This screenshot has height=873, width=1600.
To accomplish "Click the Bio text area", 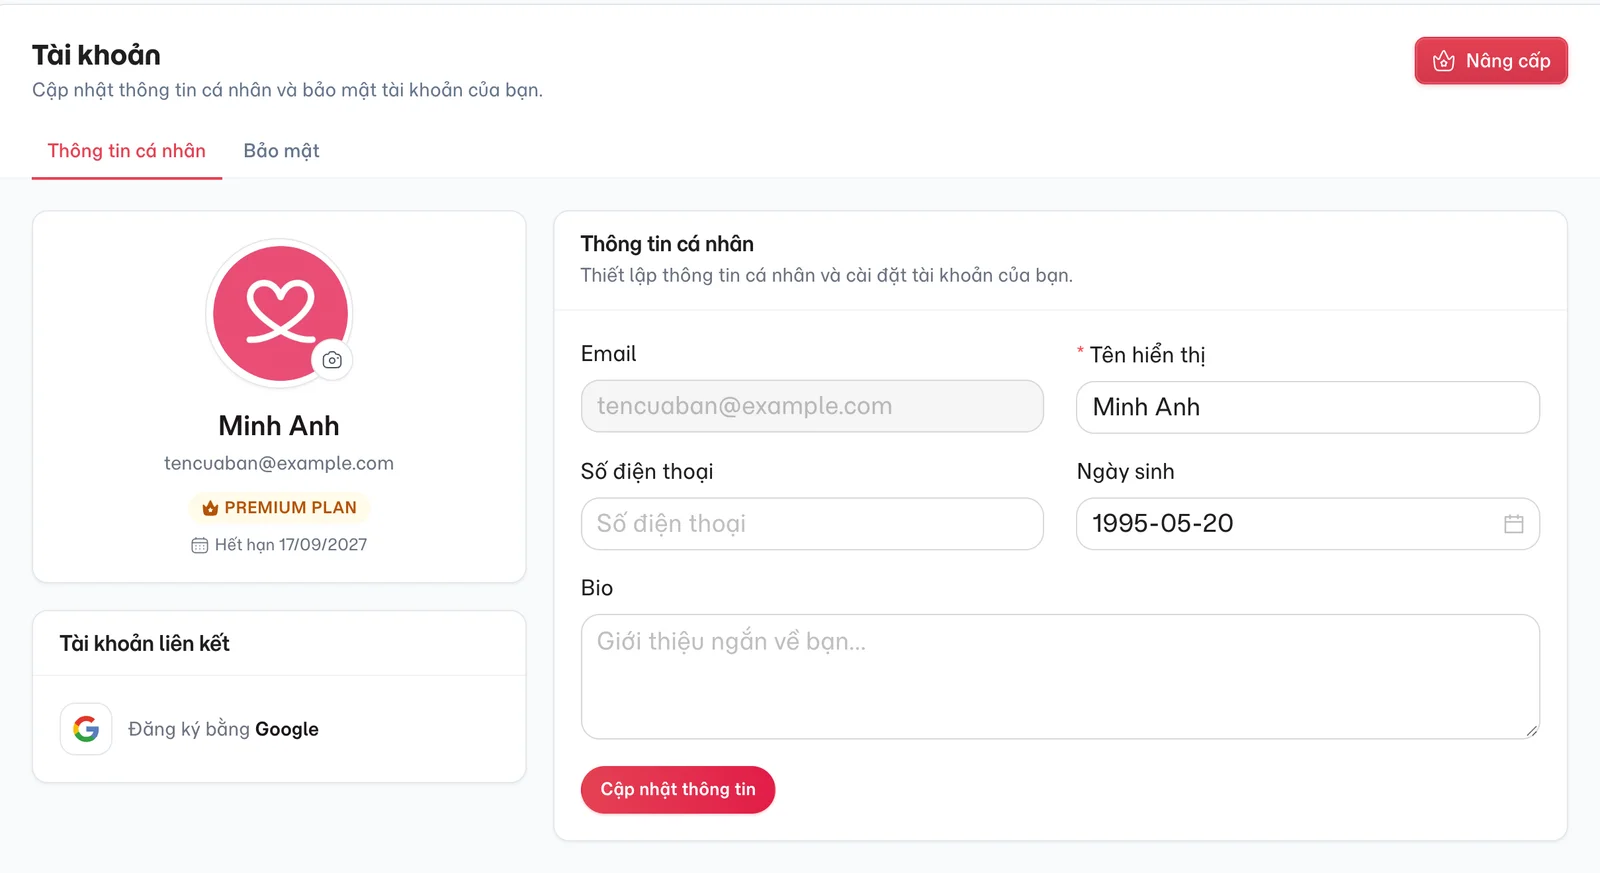I will (x=1060, y=677).
